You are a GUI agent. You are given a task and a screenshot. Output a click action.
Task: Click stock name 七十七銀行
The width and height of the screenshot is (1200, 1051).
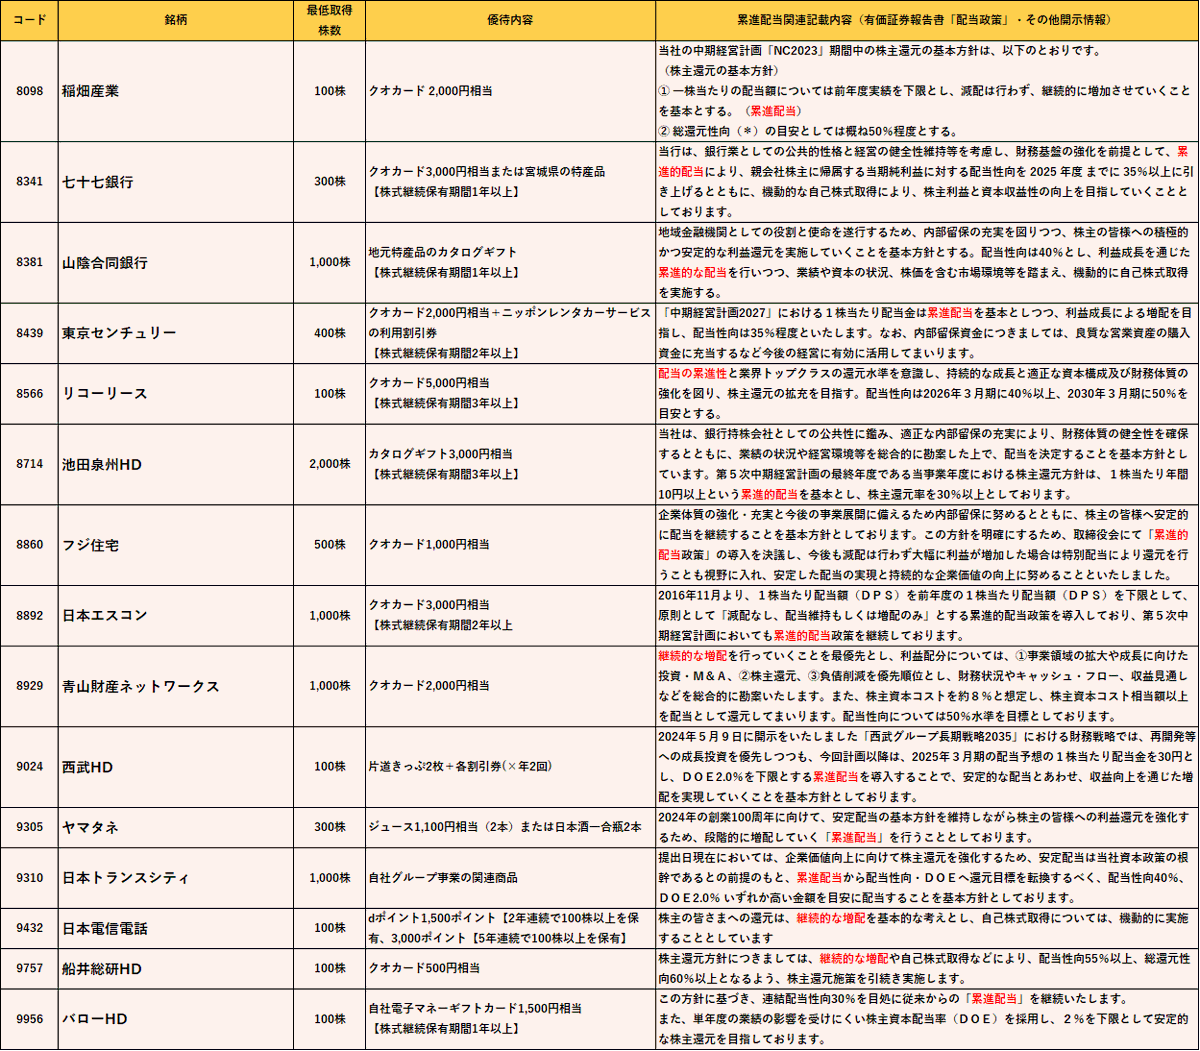point(97,182)
